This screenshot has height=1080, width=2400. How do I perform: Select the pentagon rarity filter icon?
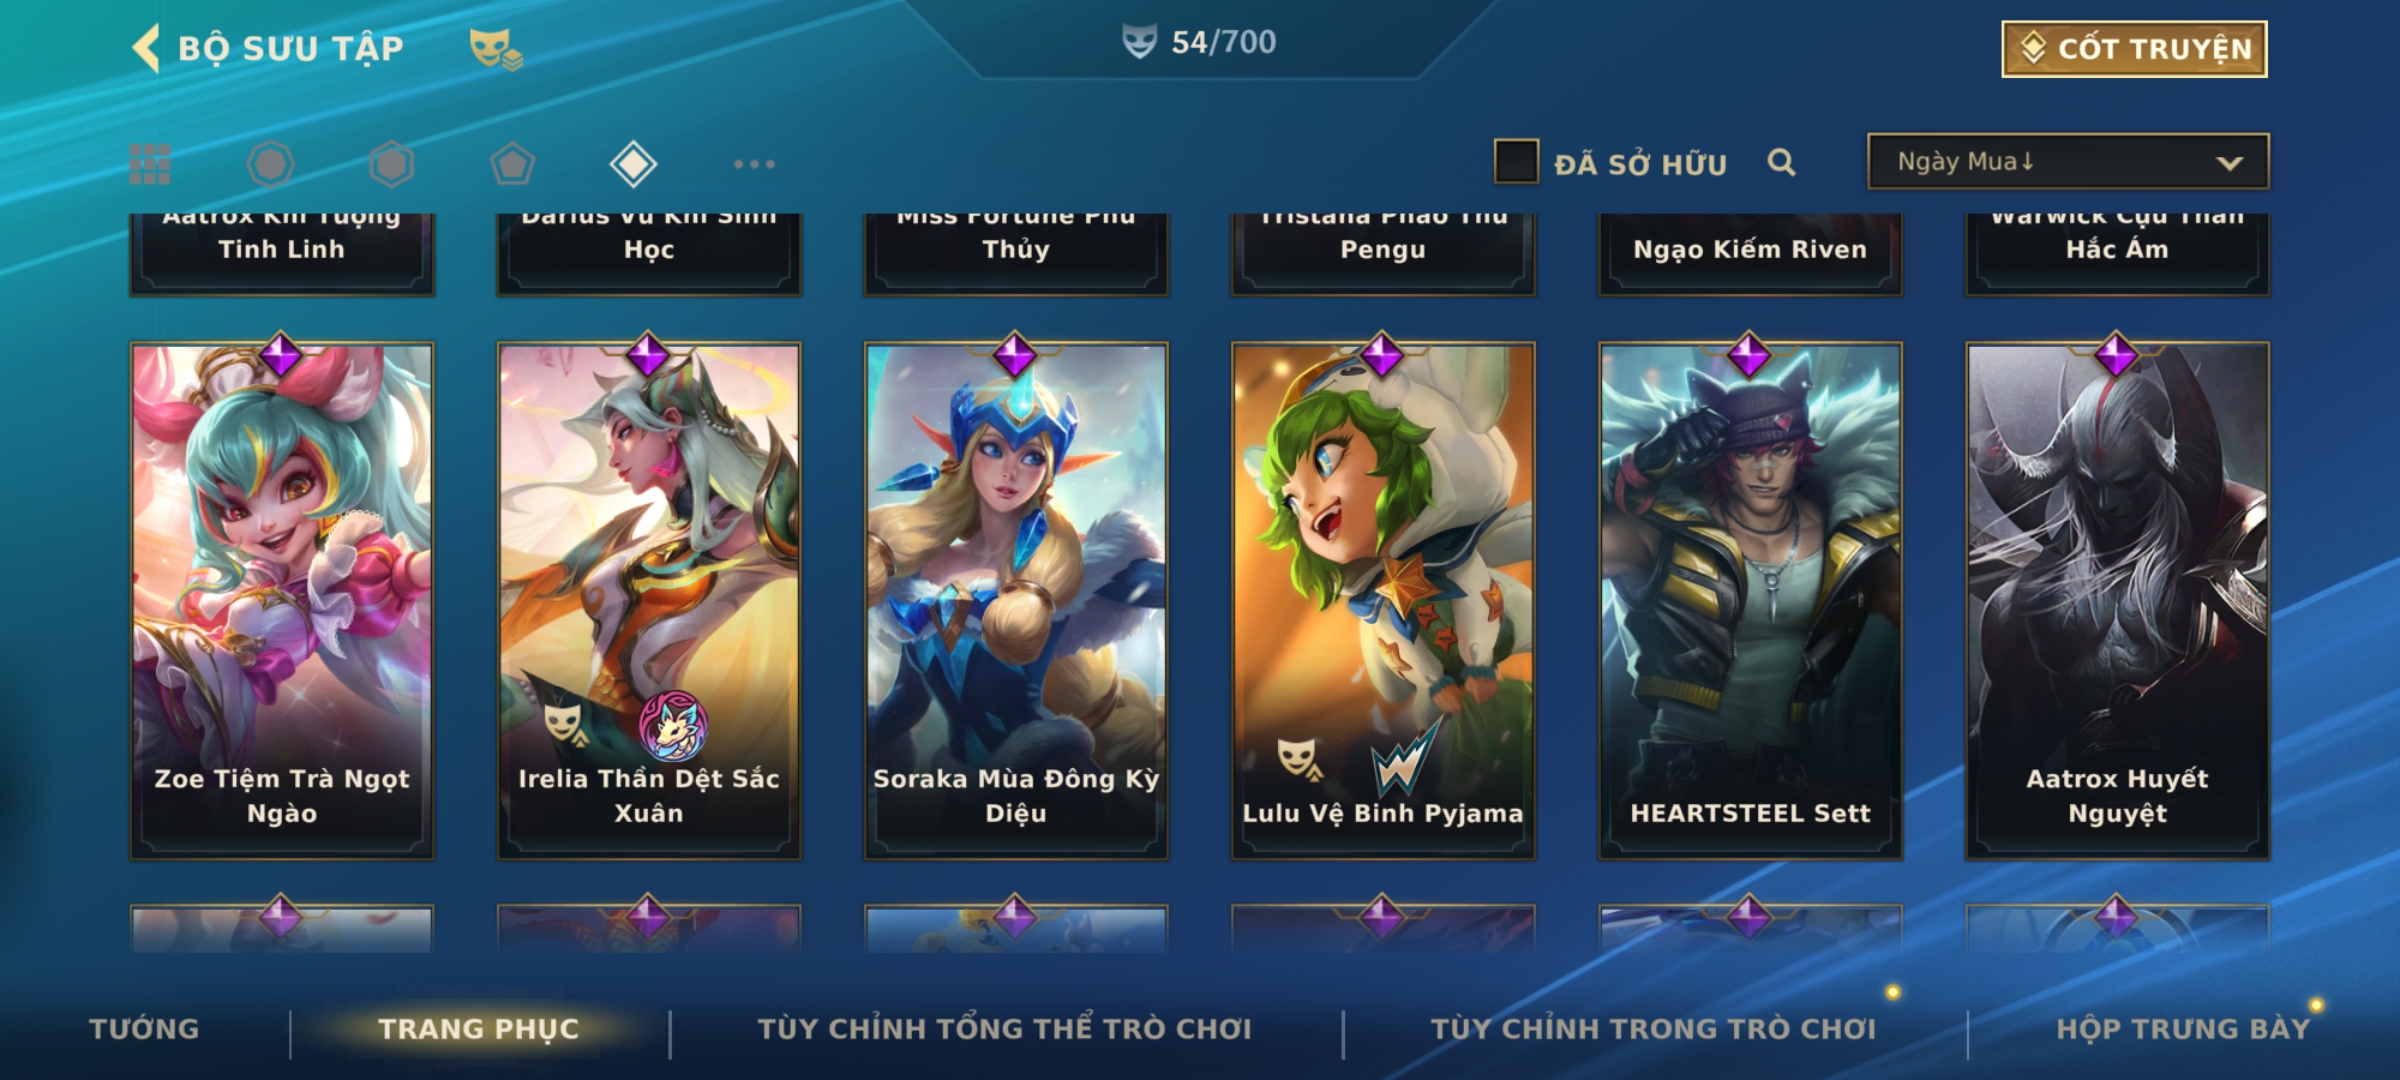pos(512,164)
